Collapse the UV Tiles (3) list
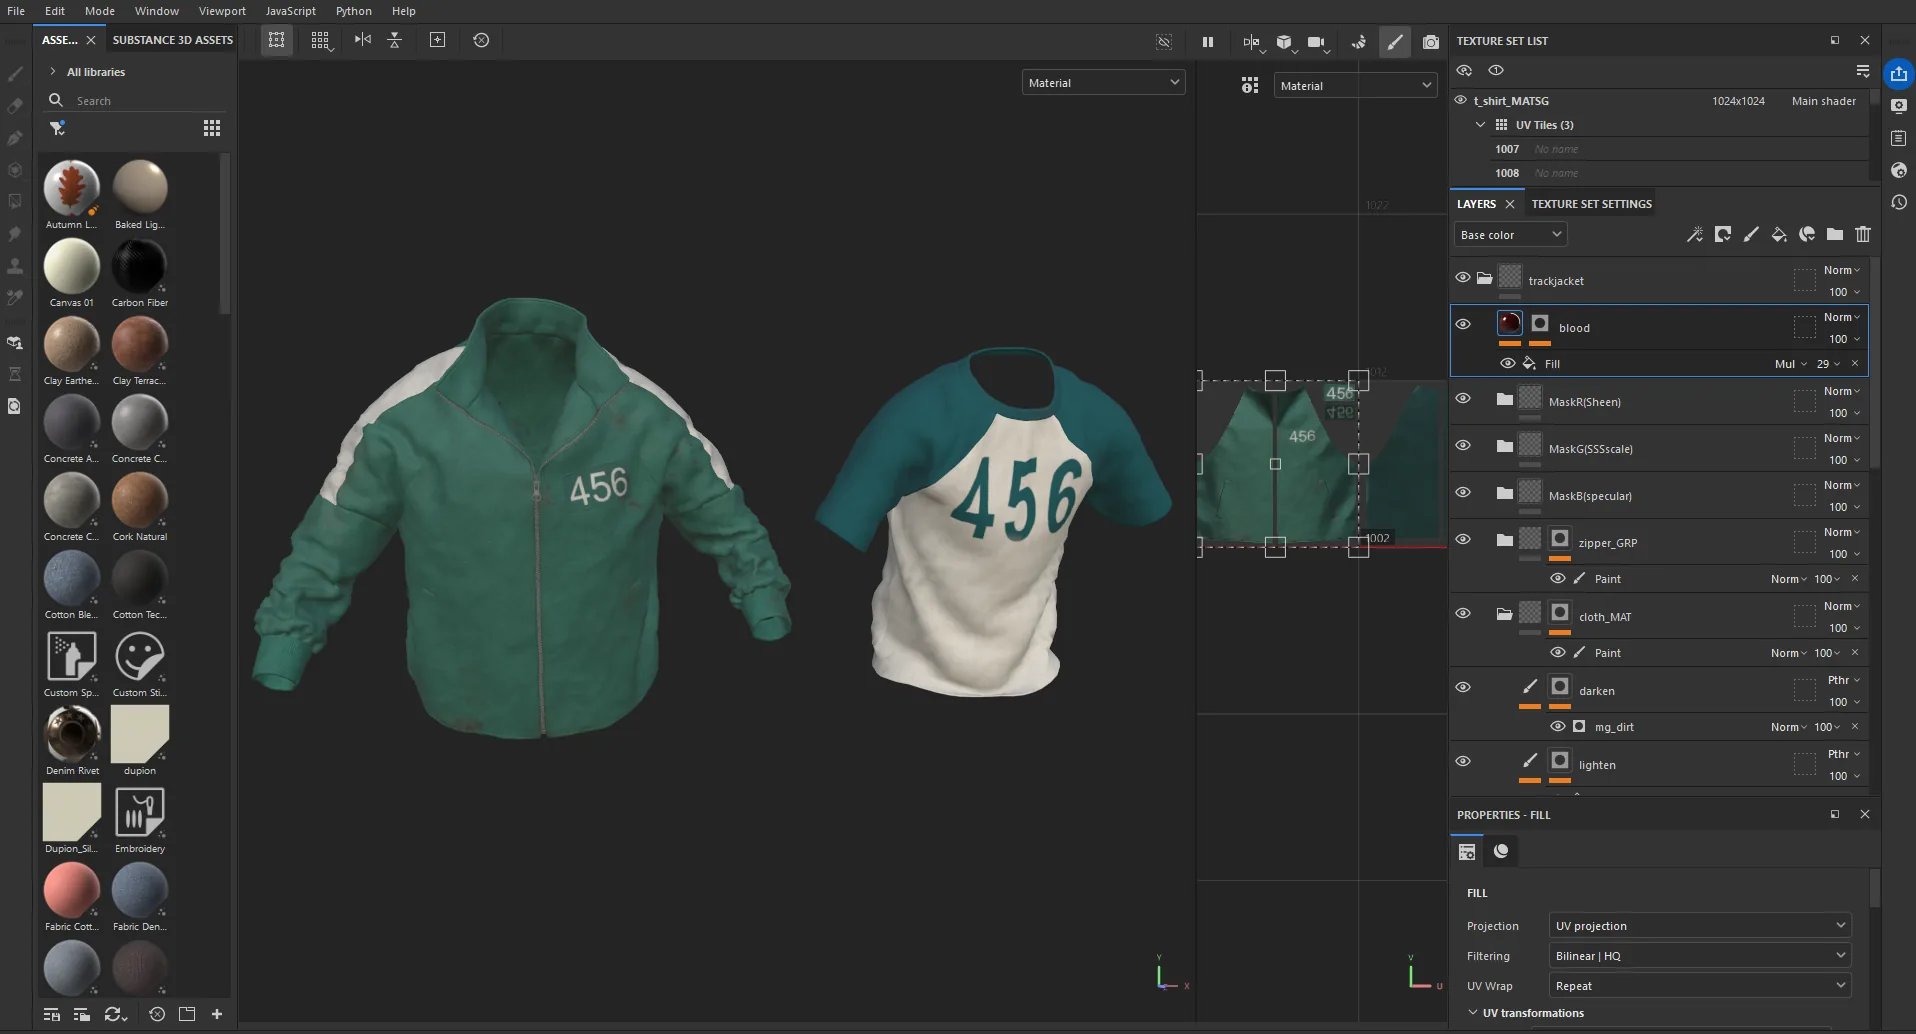 tap(1480, 125)
